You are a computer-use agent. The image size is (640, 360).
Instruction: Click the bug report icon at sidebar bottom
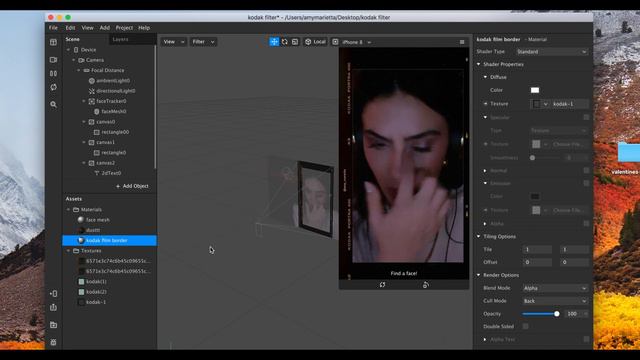point(53,342)
